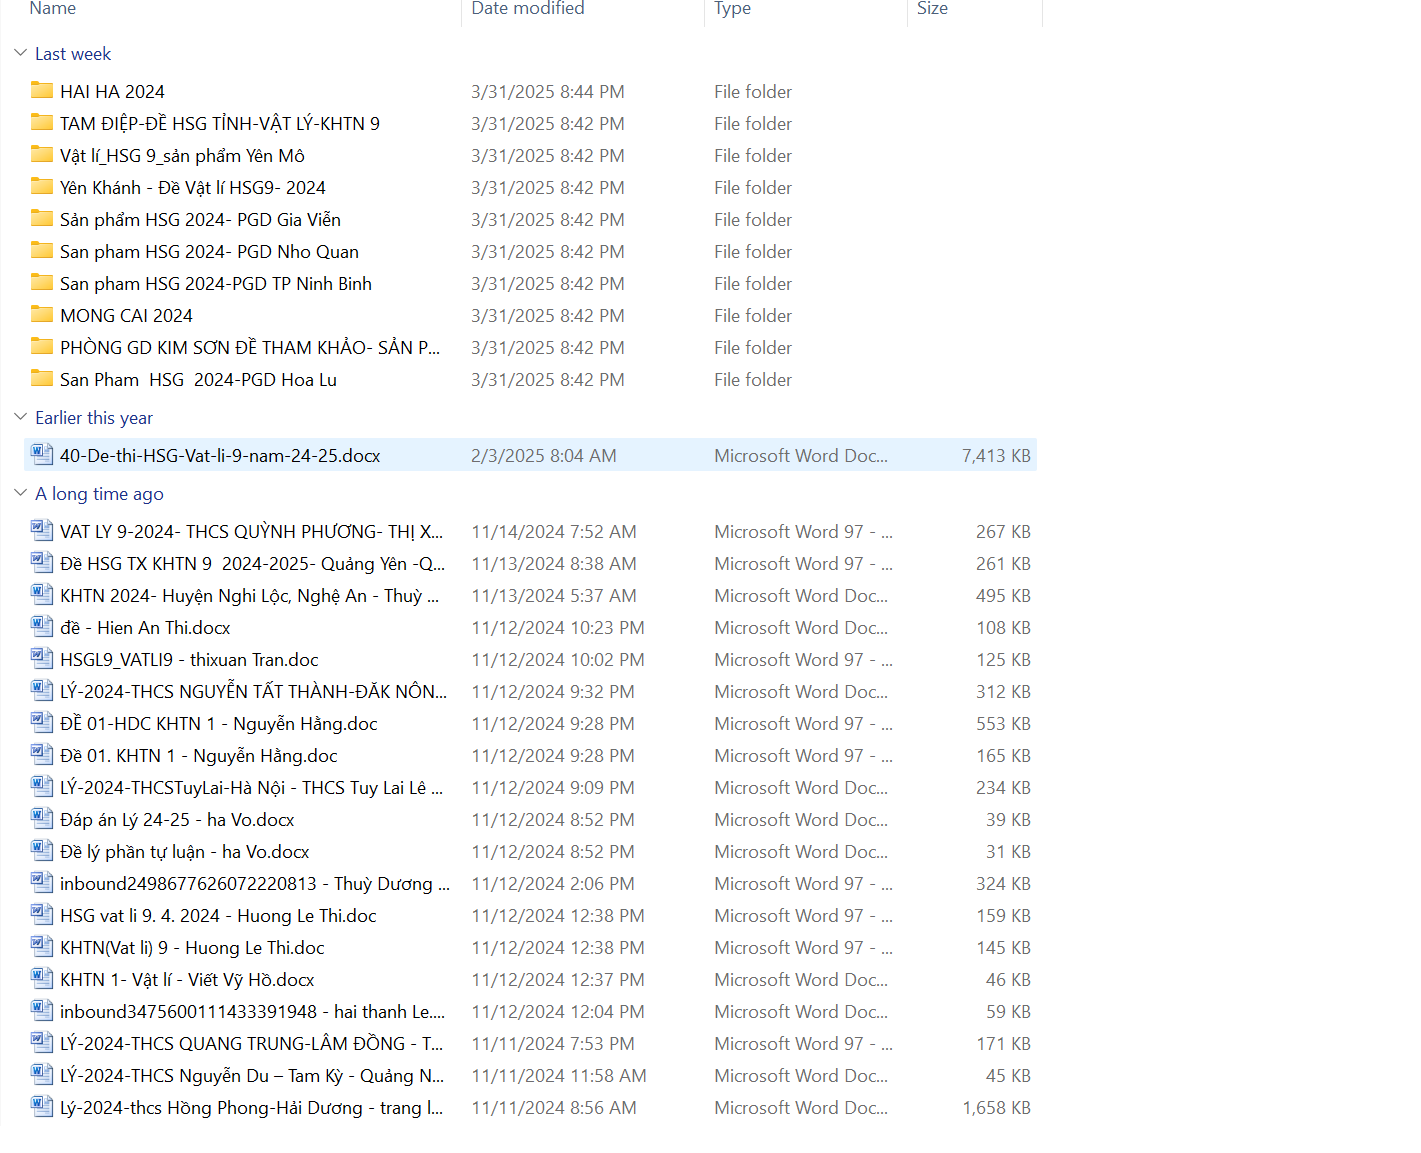Image resolution: width=1421 pixels, height=1153 pixels.
Task: Sort by the Date modified column header
Action: point(528,9)
